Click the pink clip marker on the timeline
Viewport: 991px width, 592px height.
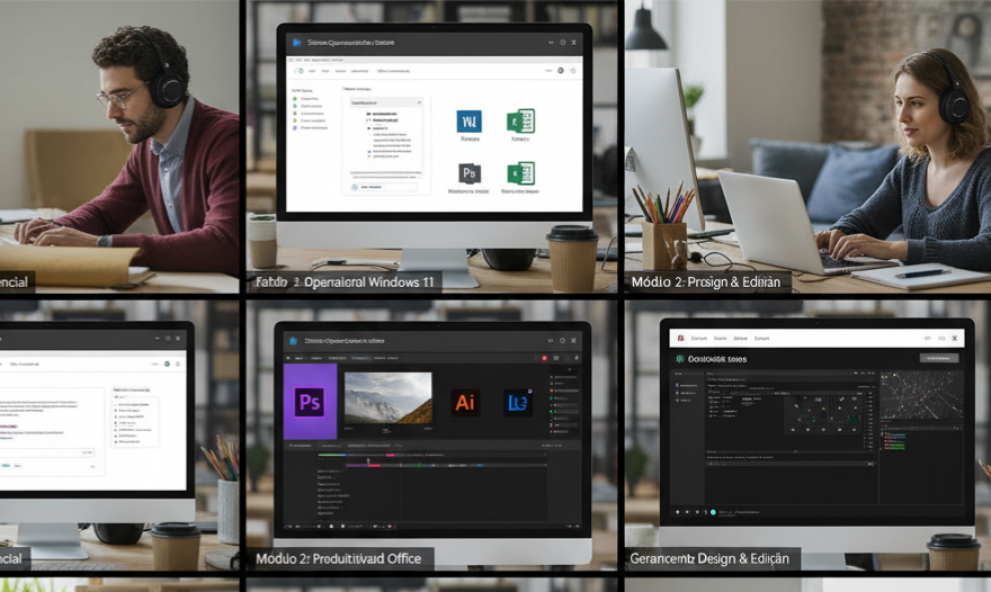pos(369,462)
